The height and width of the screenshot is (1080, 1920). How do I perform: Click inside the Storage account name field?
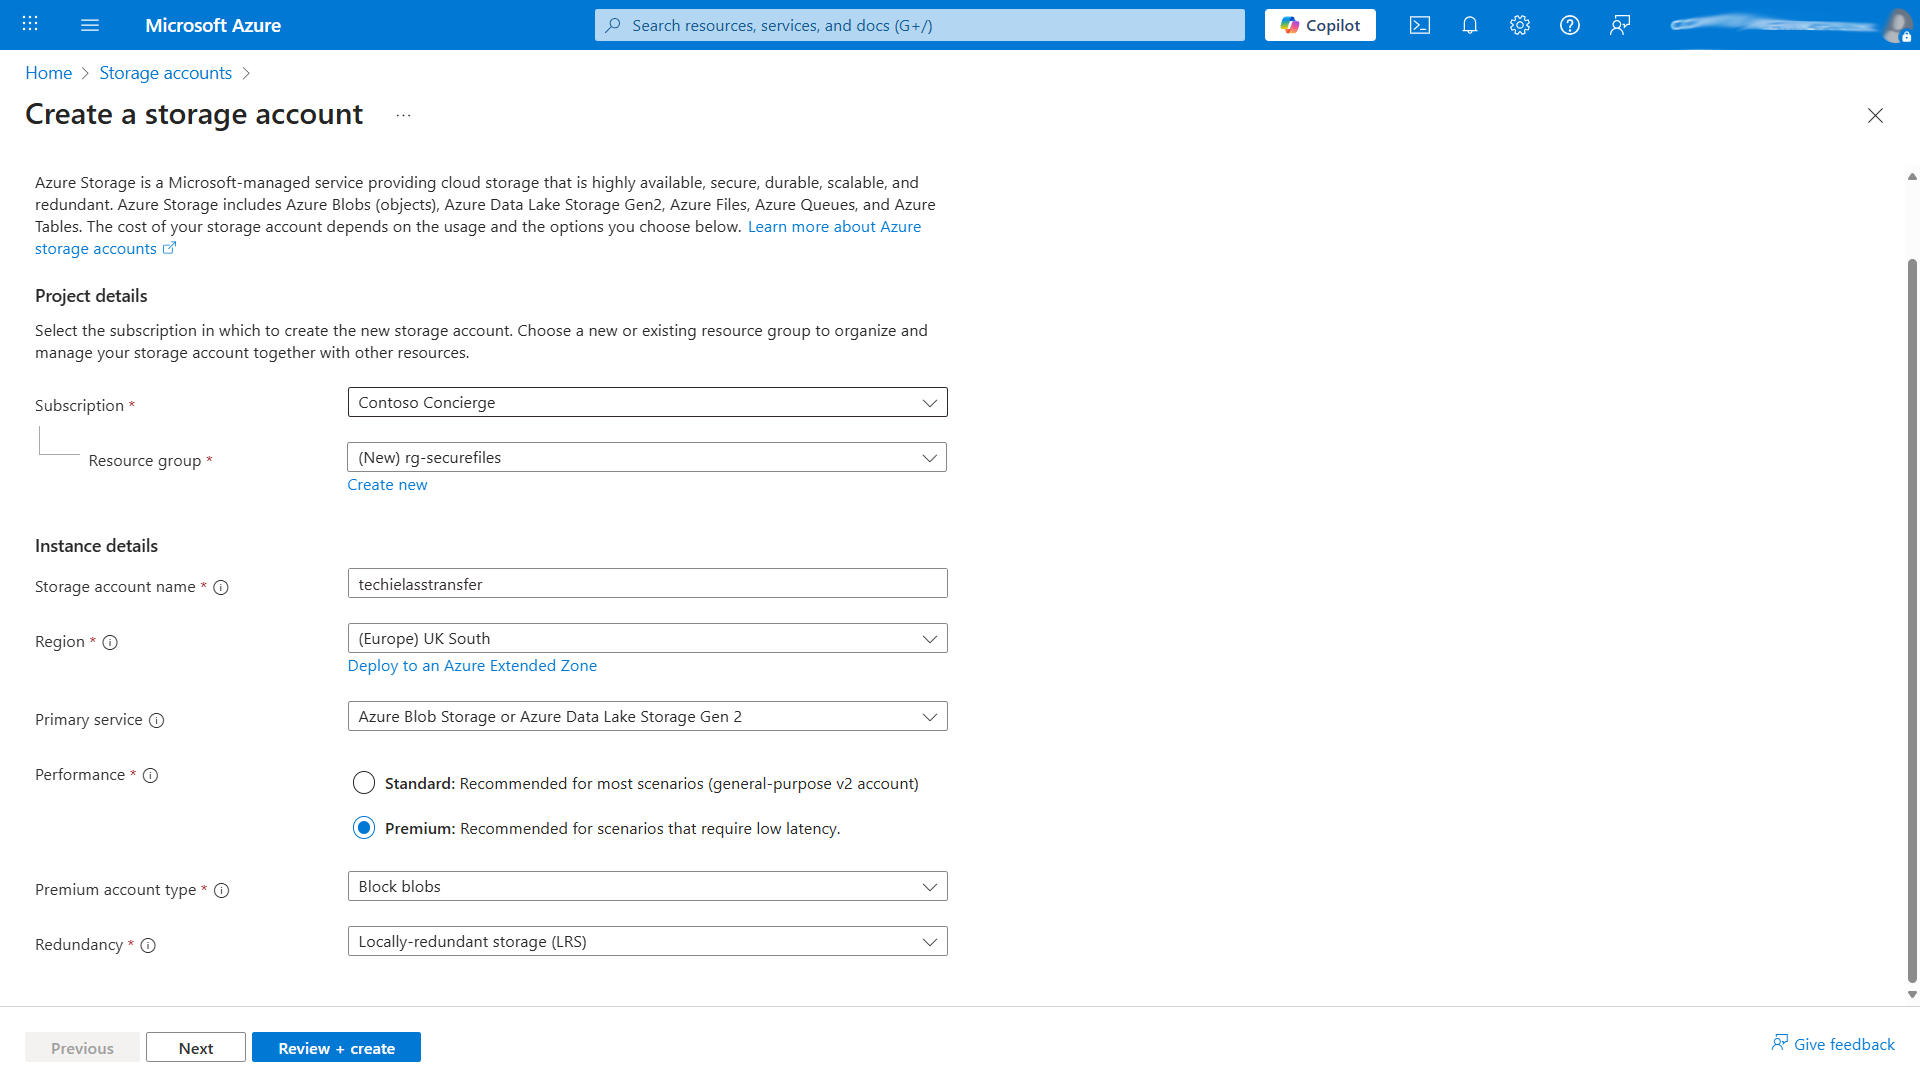(x=647, y=583)
